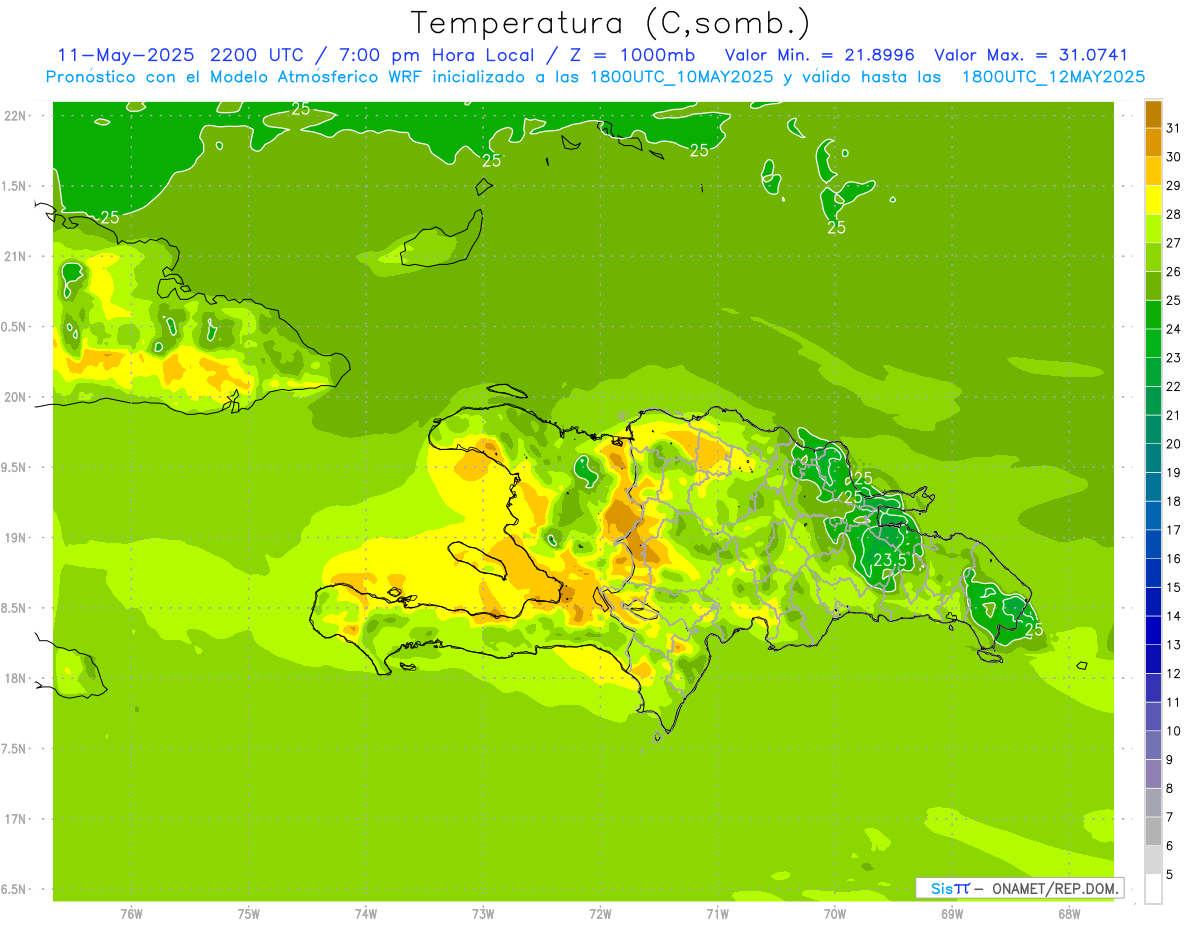The image size is (1200, 927).
Task: Click the title "Temperatura (C,somb.)"
Action: 611,23
